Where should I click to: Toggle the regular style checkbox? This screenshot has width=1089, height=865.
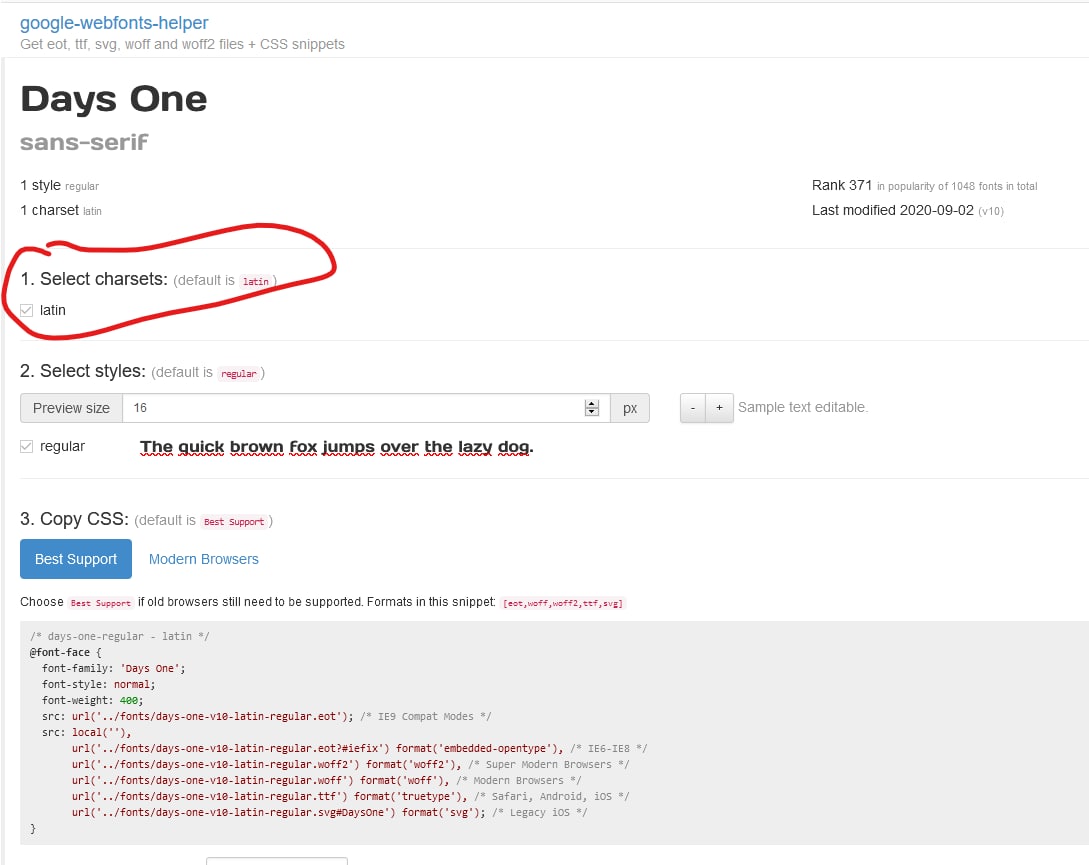click(26, 447)
